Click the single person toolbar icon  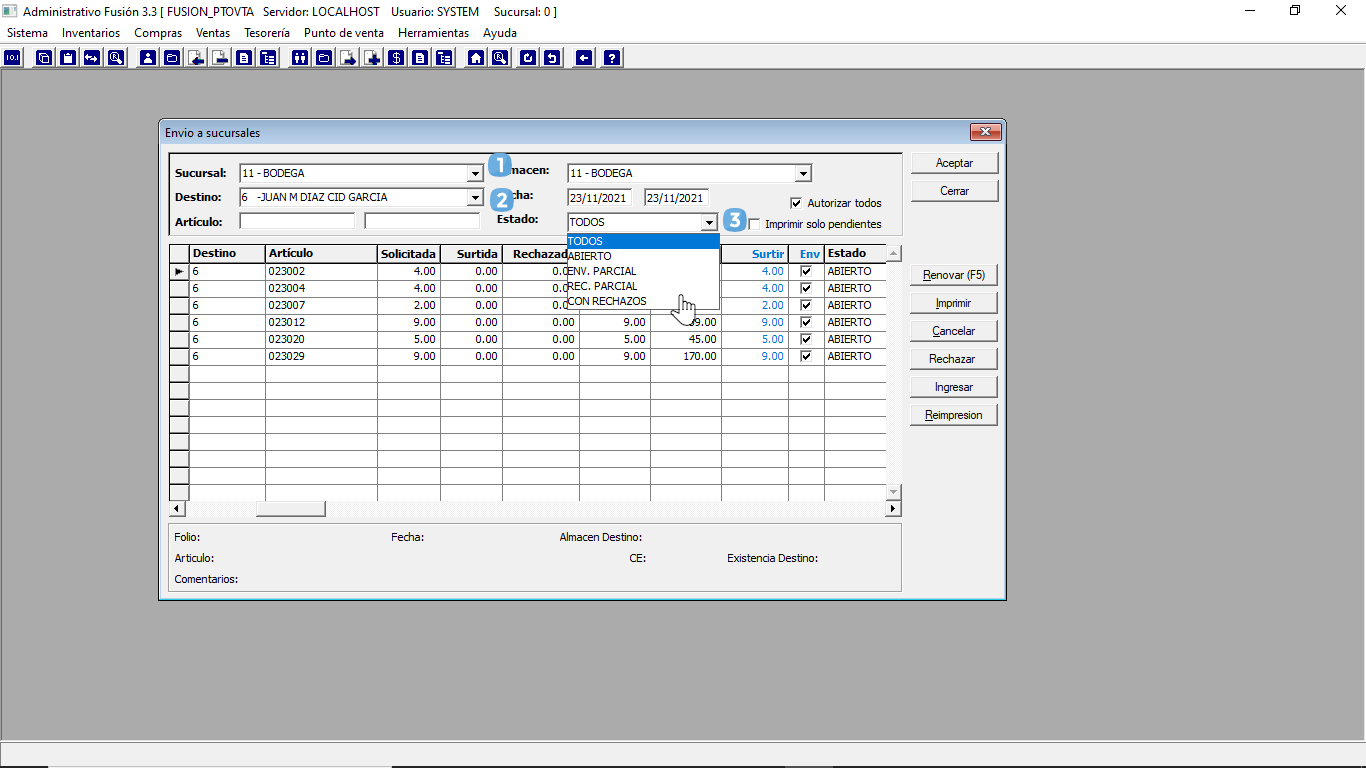148,58
